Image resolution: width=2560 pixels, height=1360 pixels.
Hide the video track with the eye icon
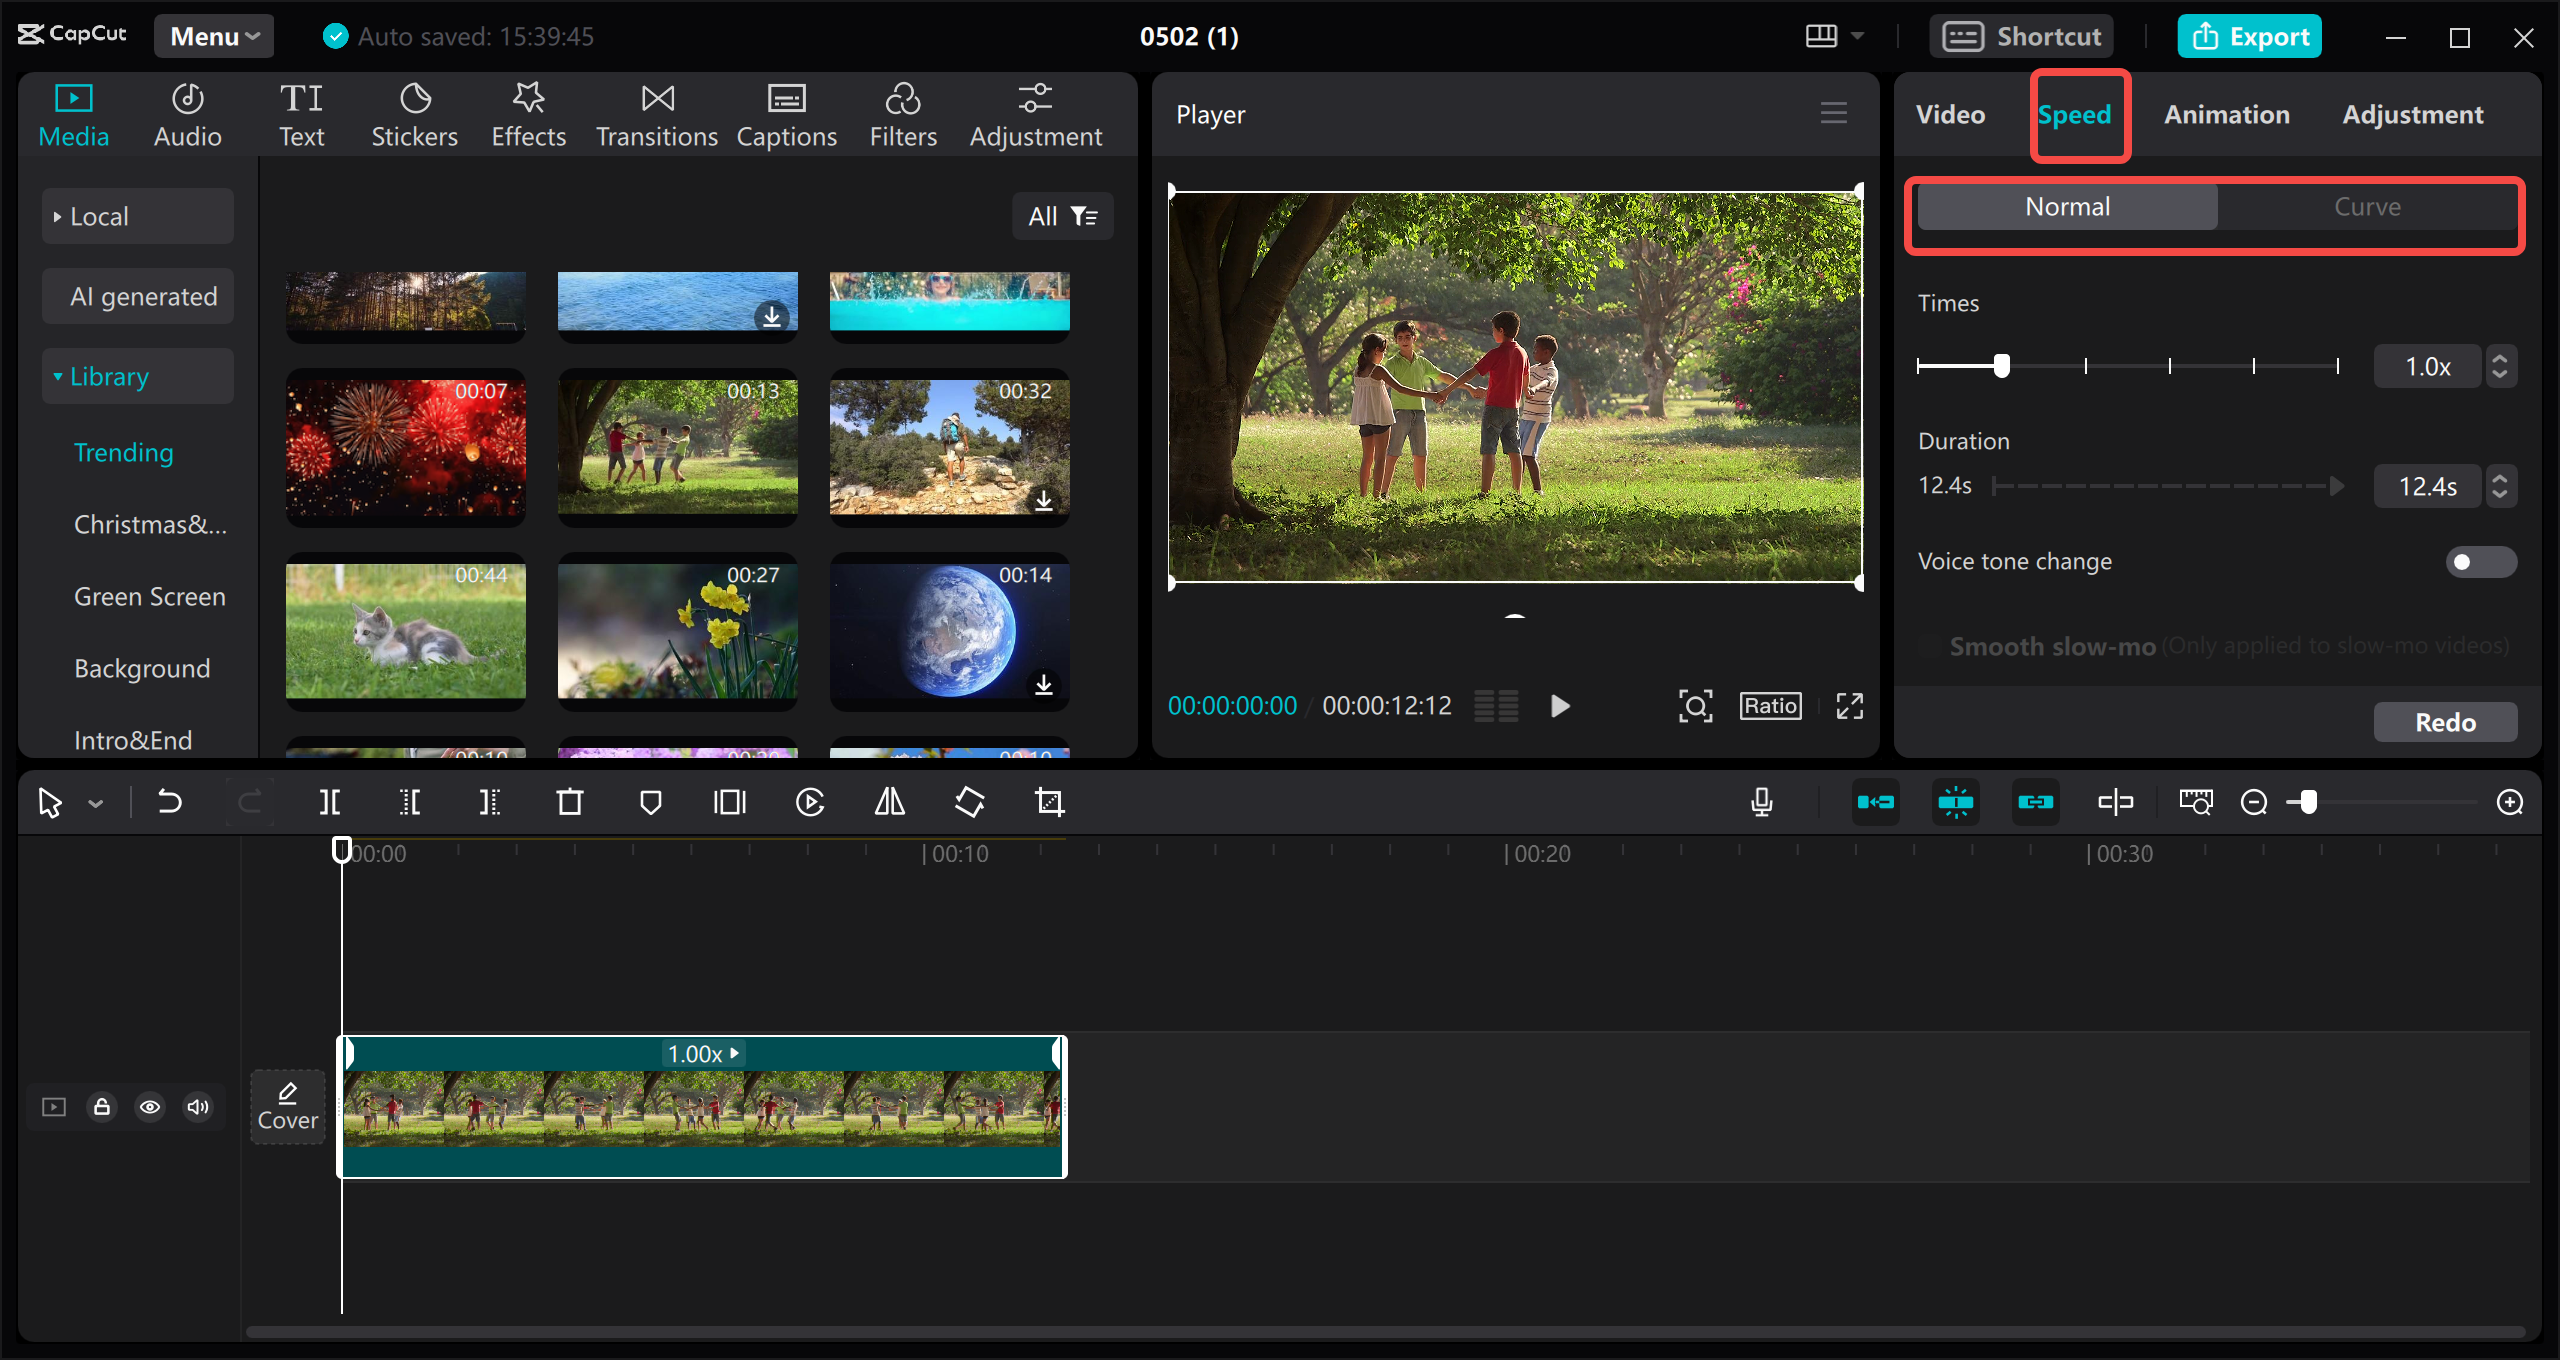(x=150, y=1107)
